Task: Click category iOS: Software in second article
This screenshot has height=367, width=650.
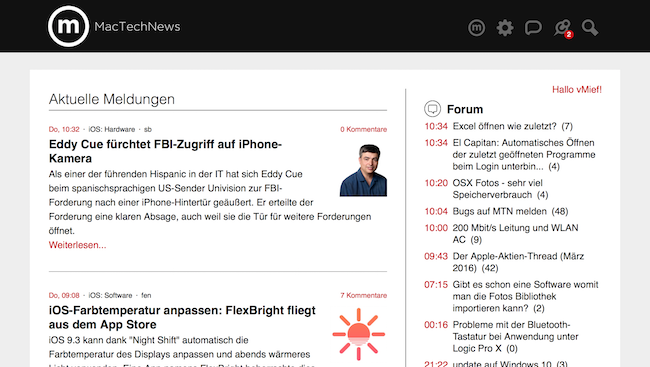Action: coord(110,295)
